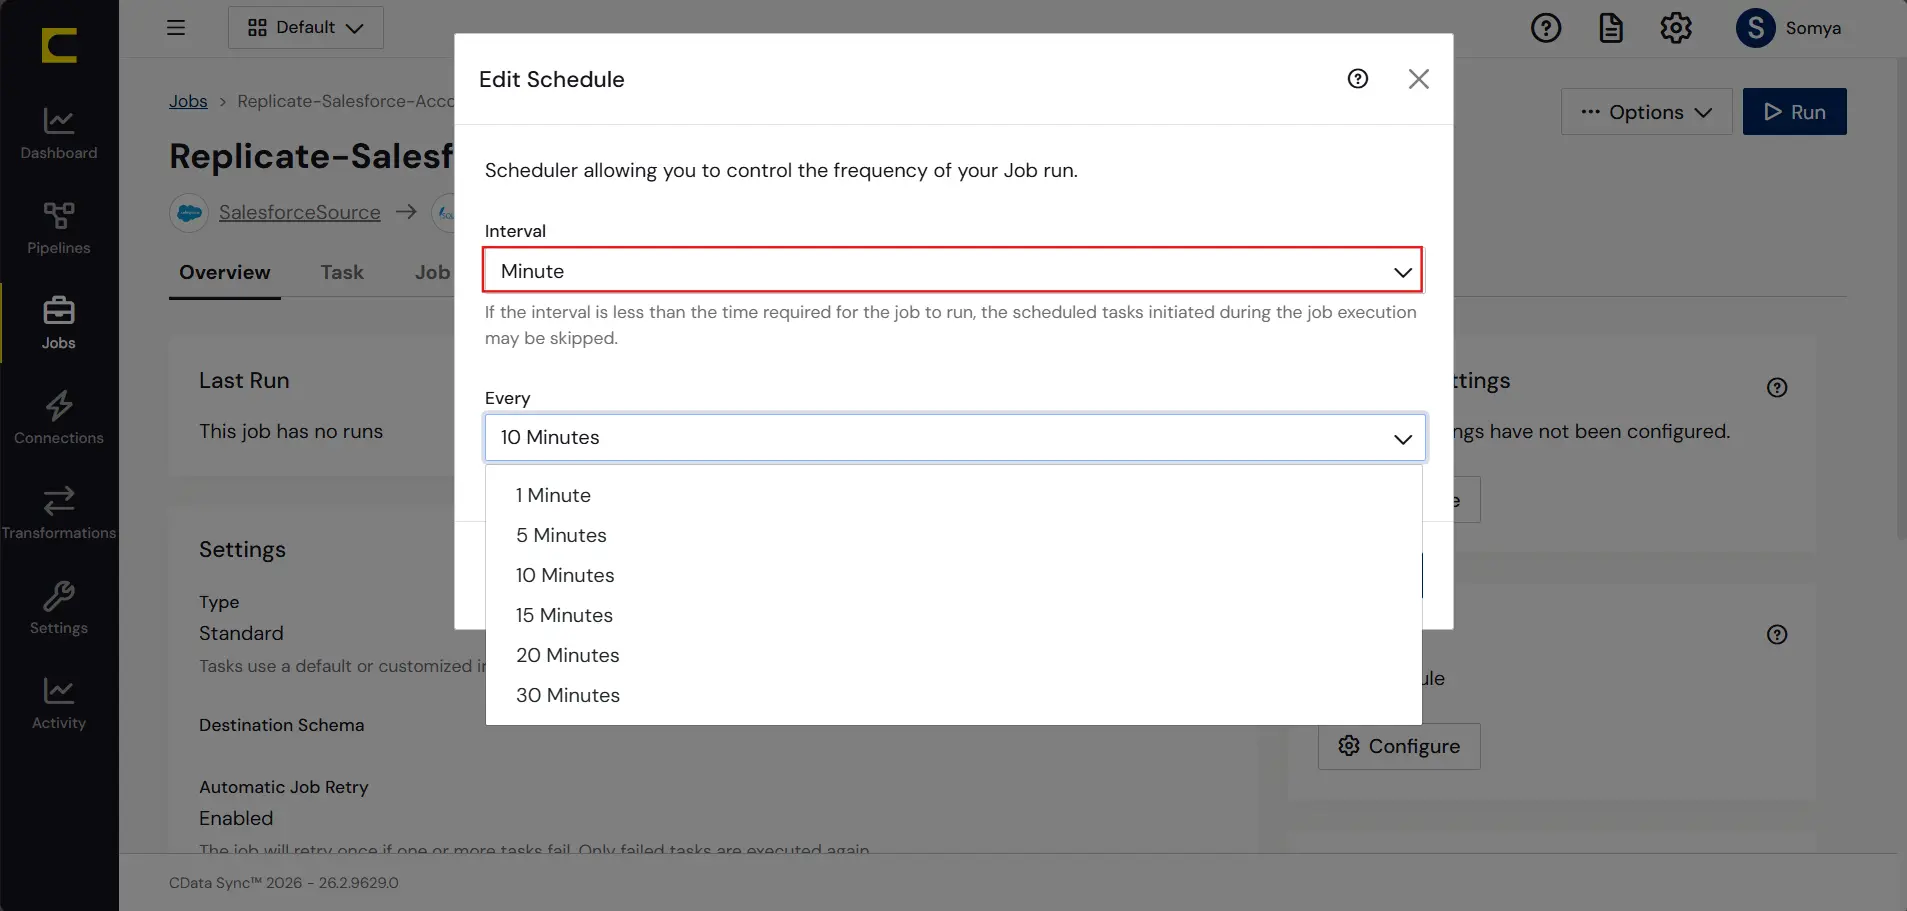Image resolution: width=1907 pixels, height=911 pixels.
Task: Click help icon above the Configure button
Action: 1777,635
